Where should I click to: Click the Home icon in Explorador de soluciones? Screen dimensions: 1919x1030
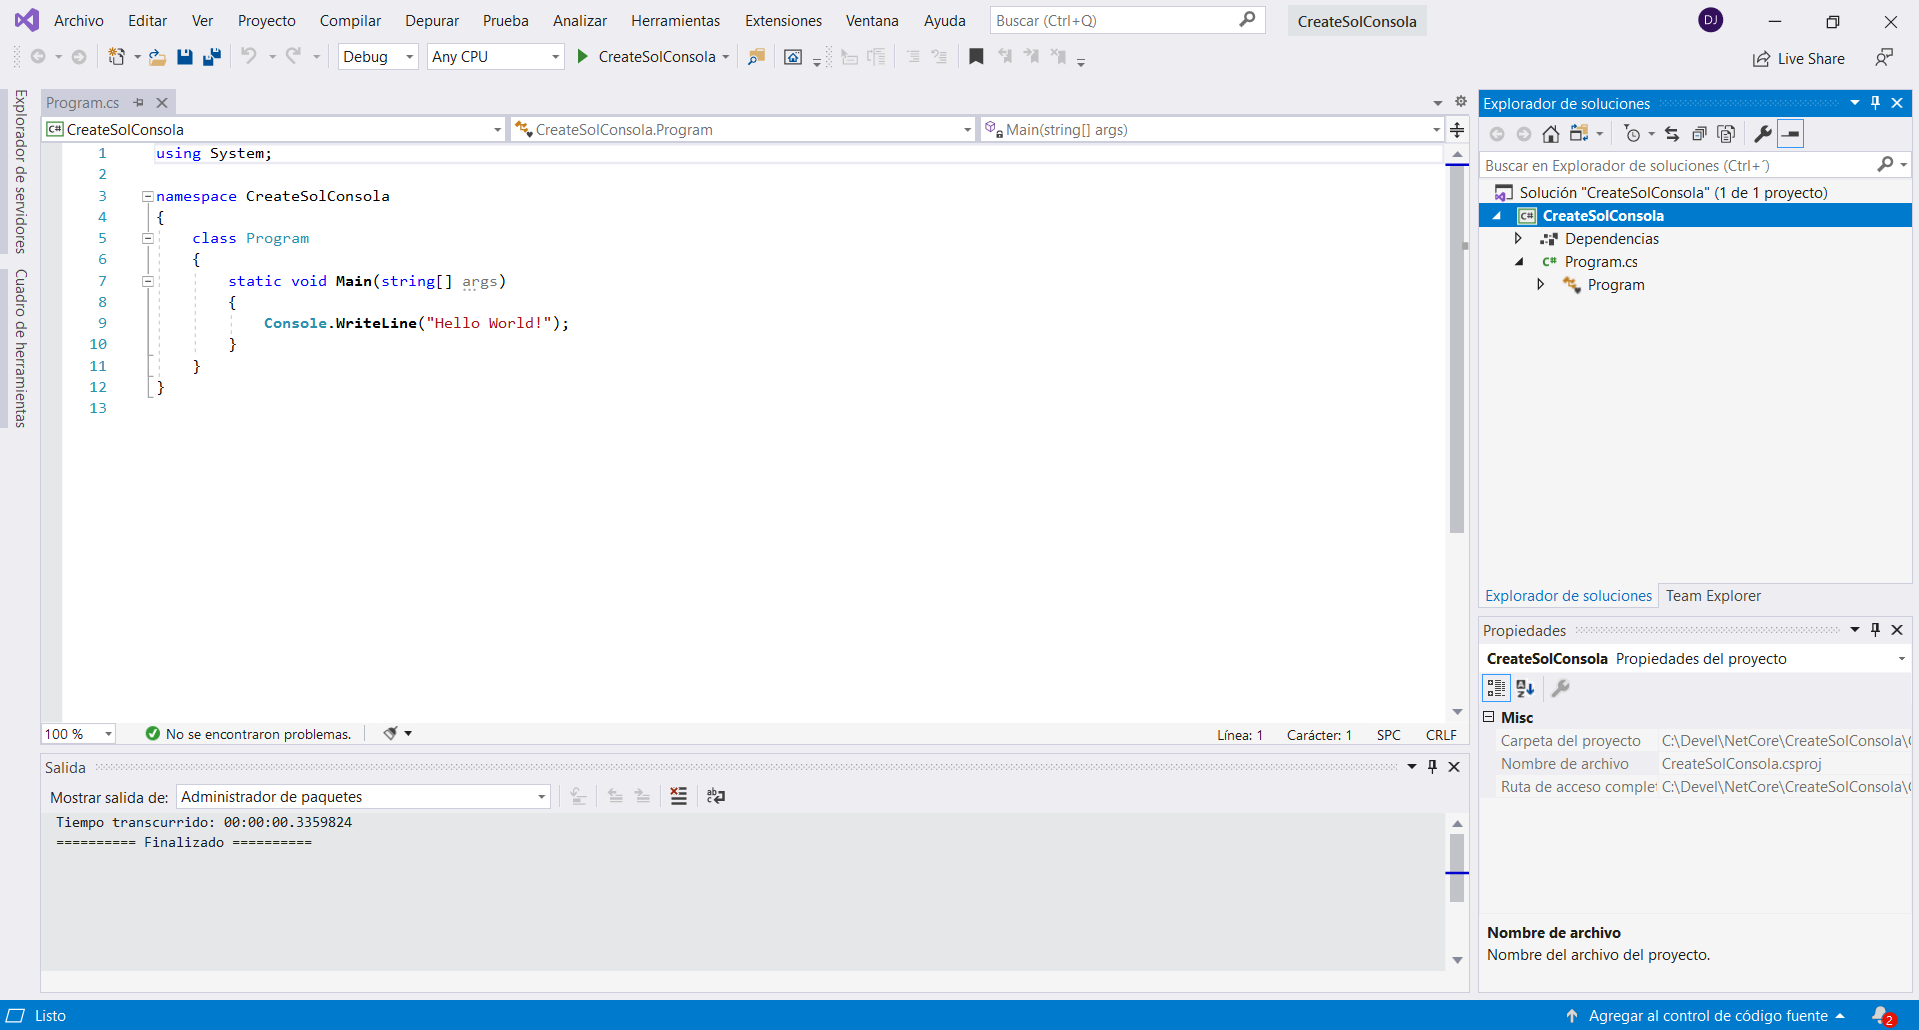point(1550,134)
